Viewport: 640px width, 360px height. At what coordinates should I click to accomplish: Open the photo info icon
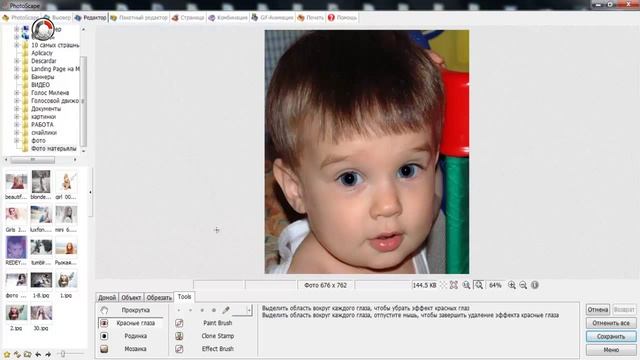pos(535,285)
